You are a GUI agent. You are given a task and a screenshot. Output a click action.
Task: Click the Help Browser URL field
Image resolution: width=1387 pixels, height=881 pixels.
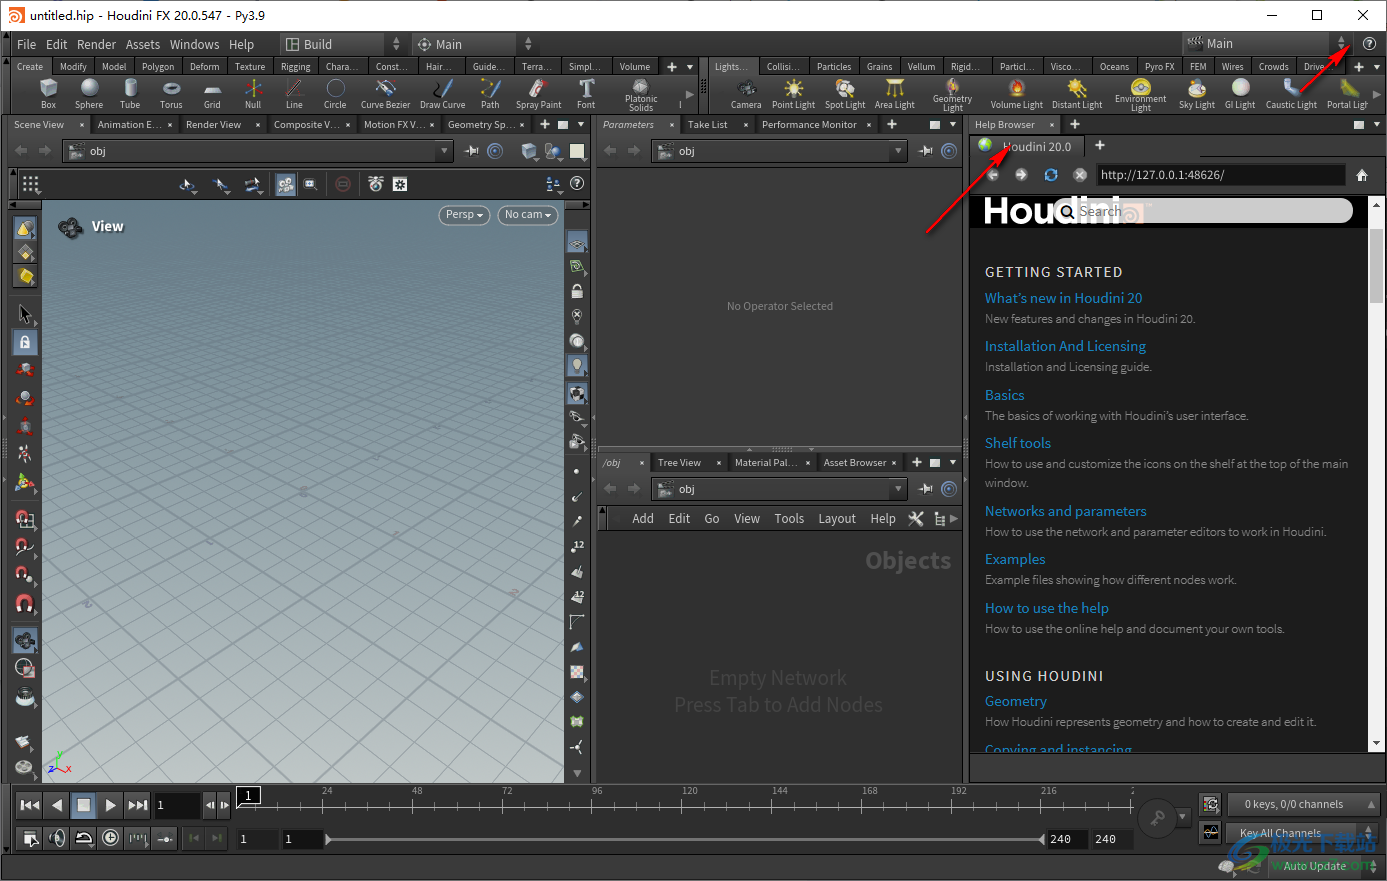[1220, 175]
